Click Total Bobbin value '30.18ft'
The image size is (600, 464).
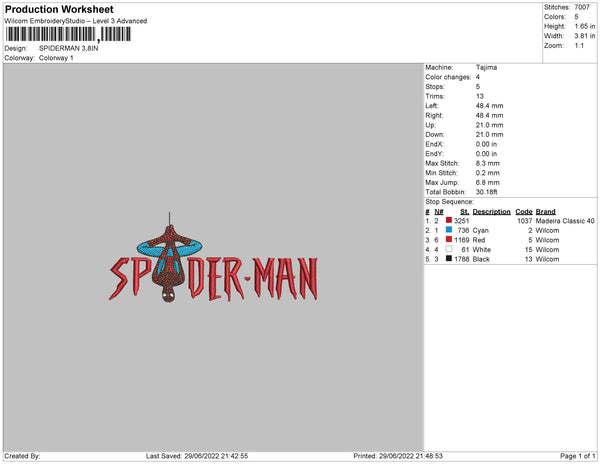(486, 192)
